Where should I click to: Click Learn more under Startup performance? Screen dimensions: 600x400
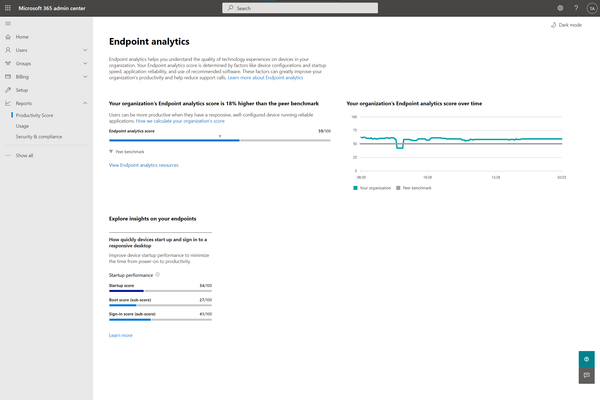(121, 335)
